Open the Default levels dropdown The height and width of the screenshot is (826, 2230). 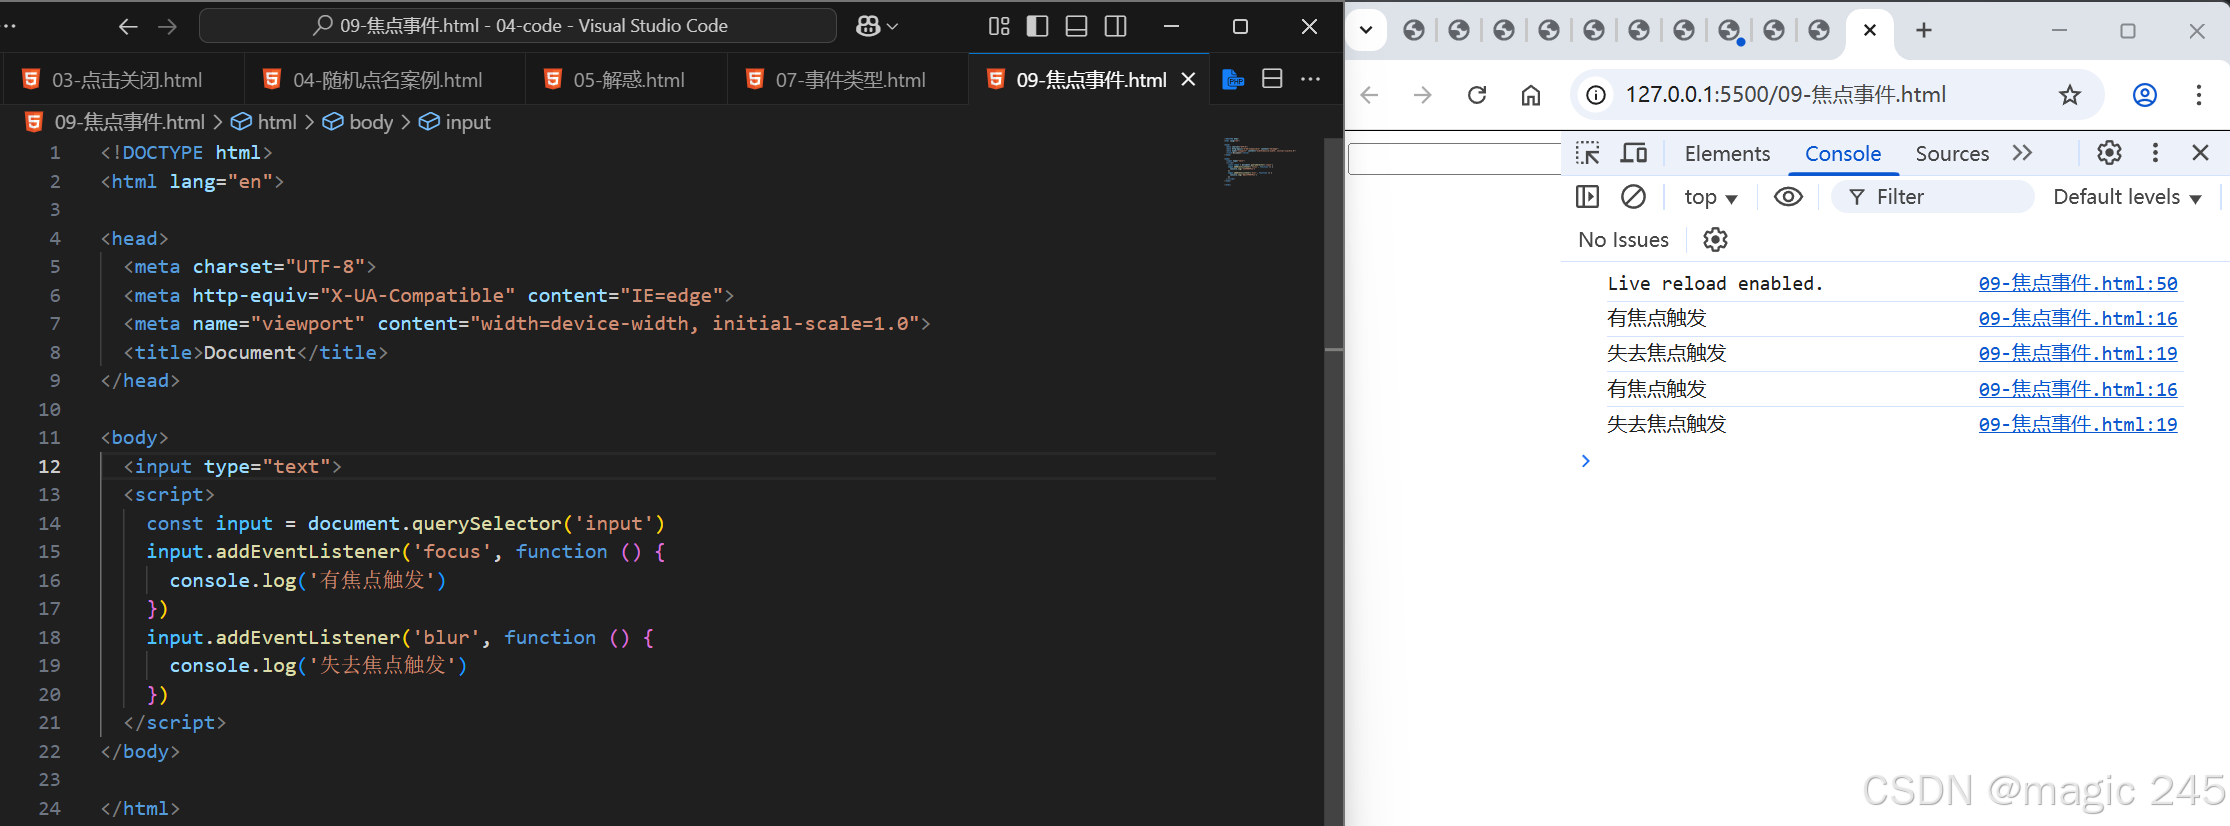(x=2127, y=197)
